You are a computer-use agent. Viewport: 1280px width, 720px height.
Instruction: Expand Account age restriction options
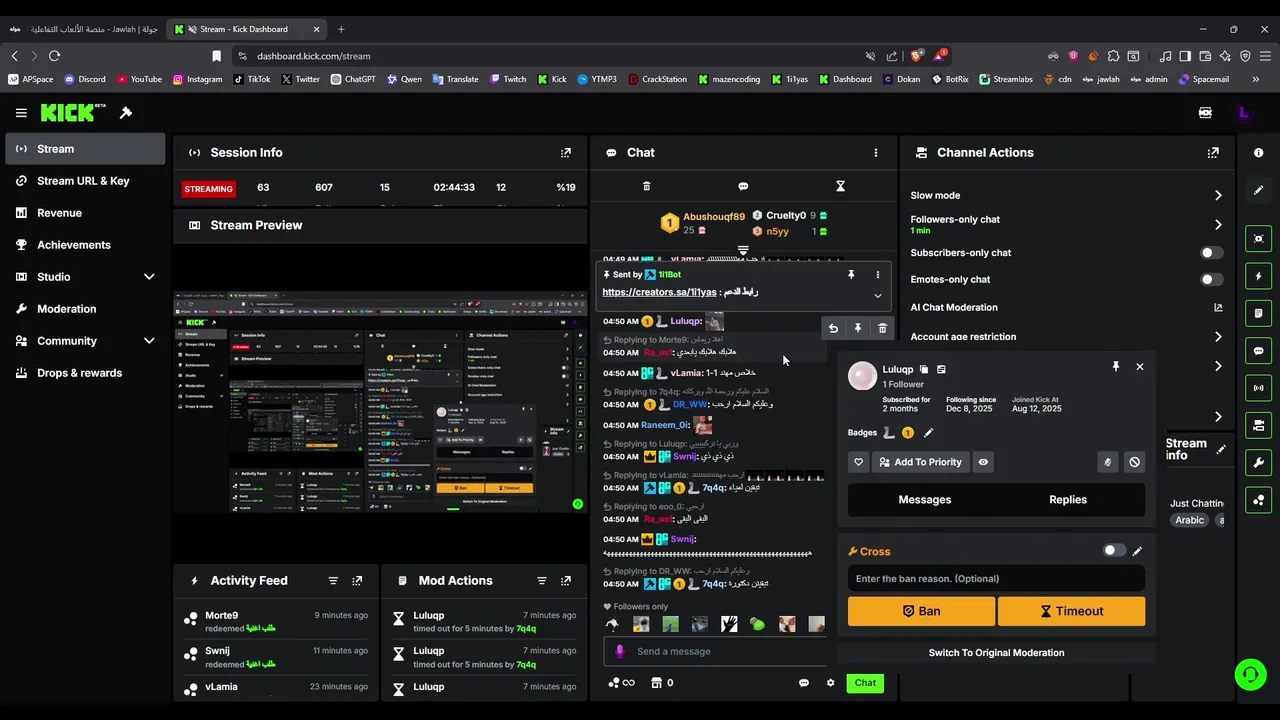tap(1218, 337)
